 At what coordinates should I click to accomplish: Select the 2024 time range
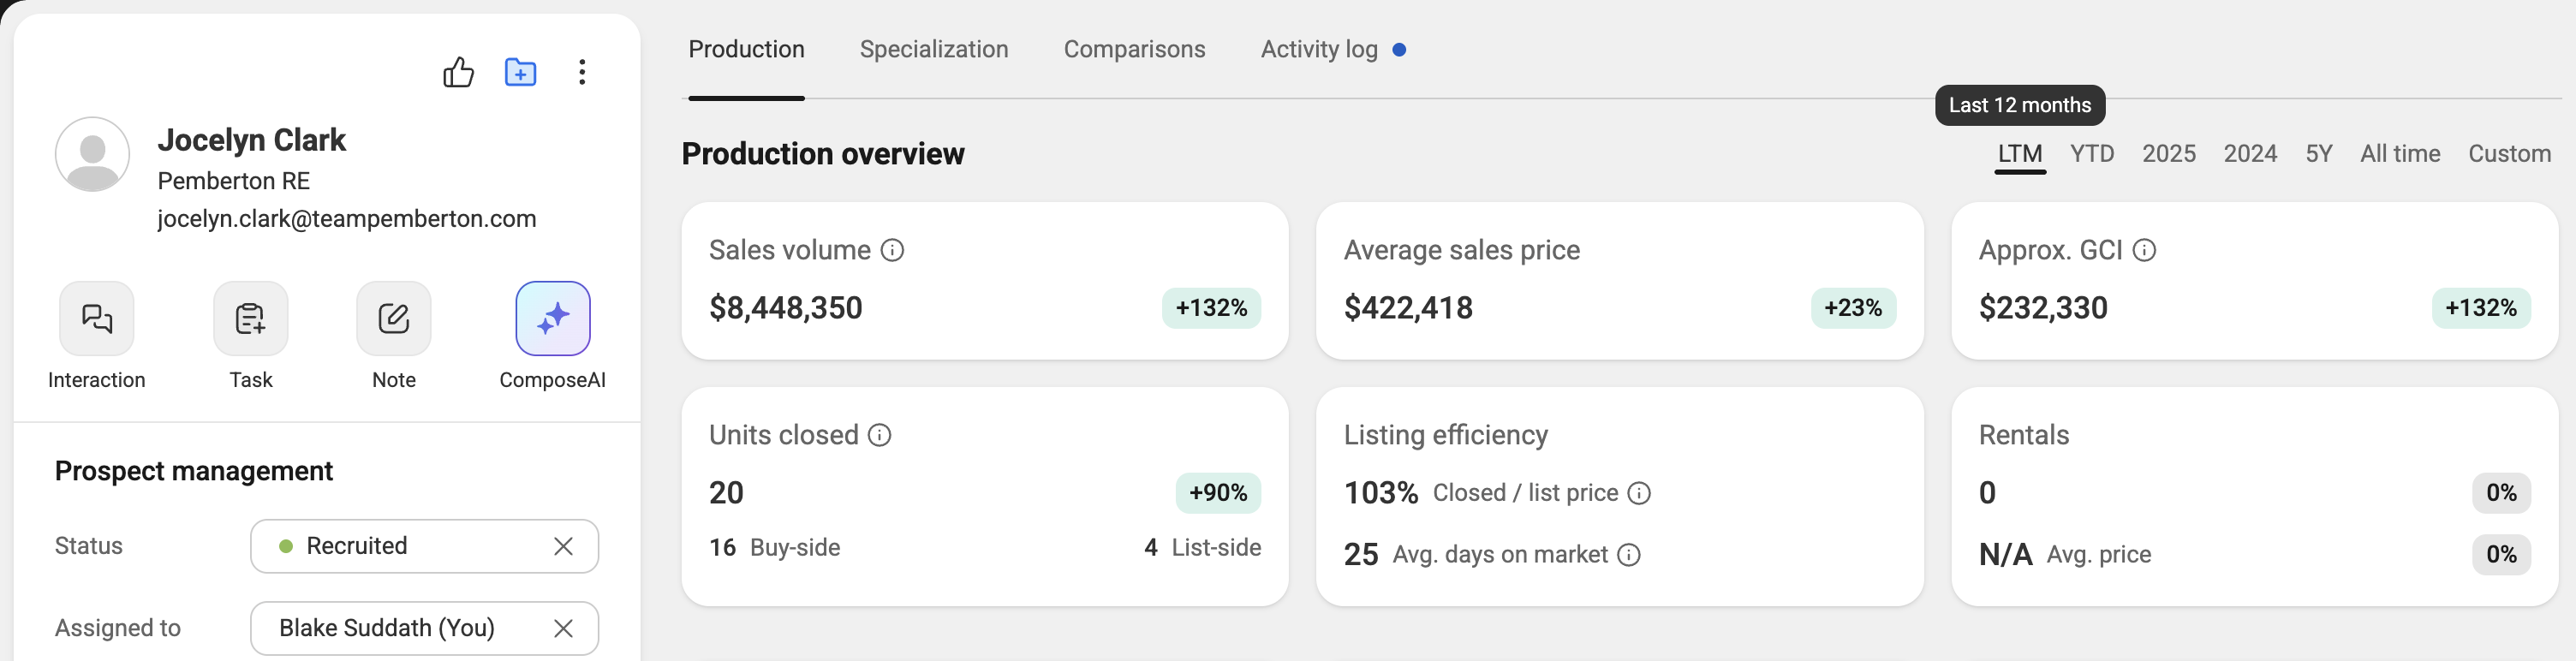[x=2250, y=154]
